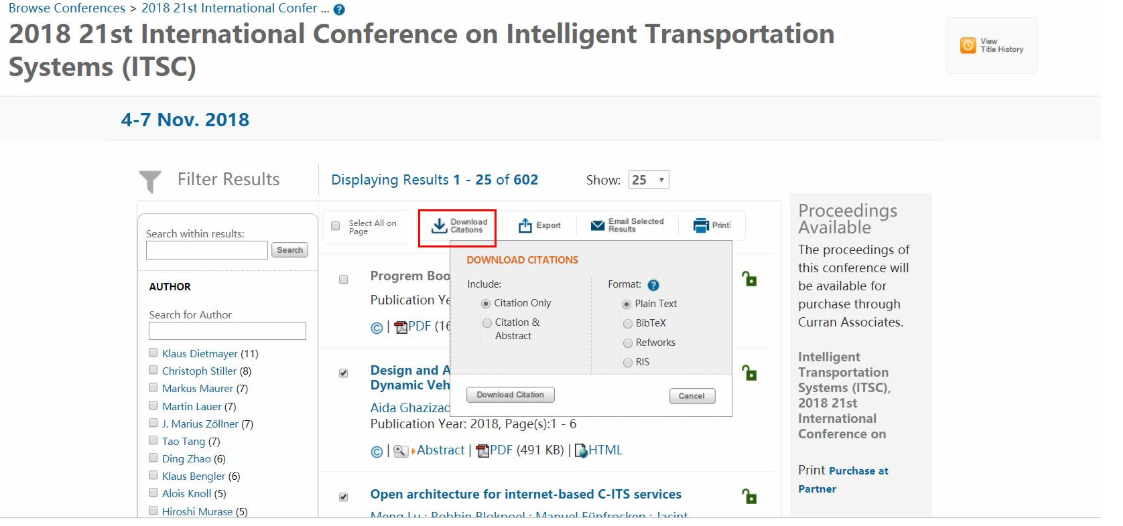
Task: Click the Print icon
Action: pos(701,226)
